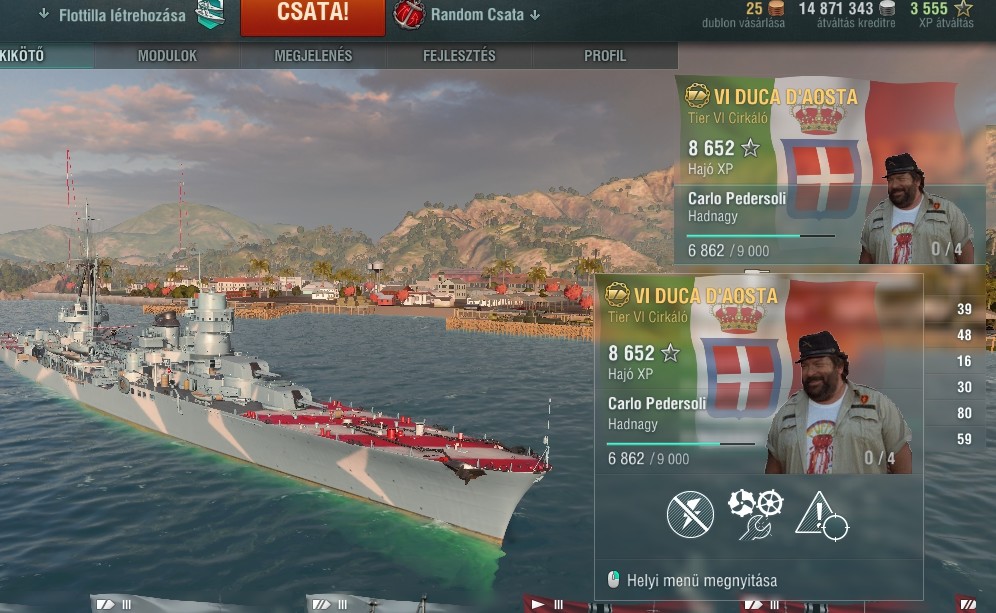Click the átváltás kreditre link

click(856, 23)
